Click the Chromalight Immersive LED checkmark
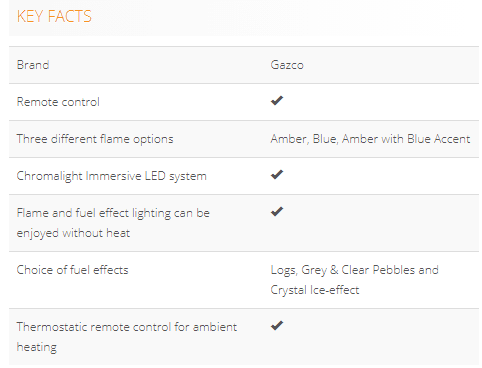 click(x=277, y=174)
